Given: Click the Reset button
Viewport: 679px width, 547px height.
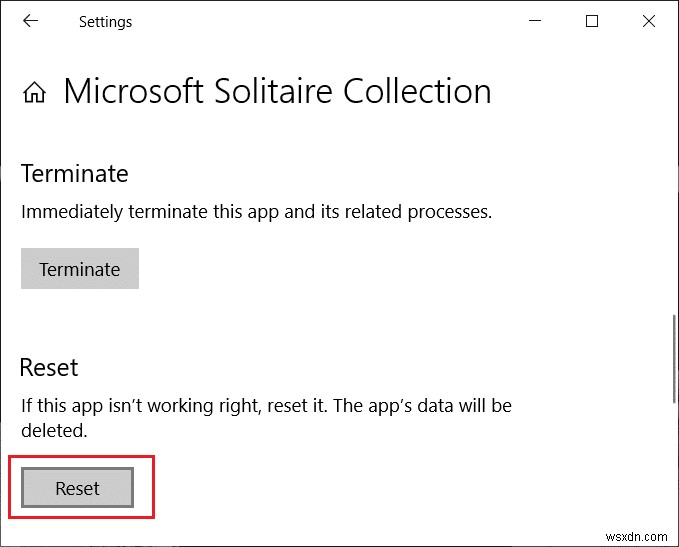Looking at the screenshot, I should (x=78, y=488).
